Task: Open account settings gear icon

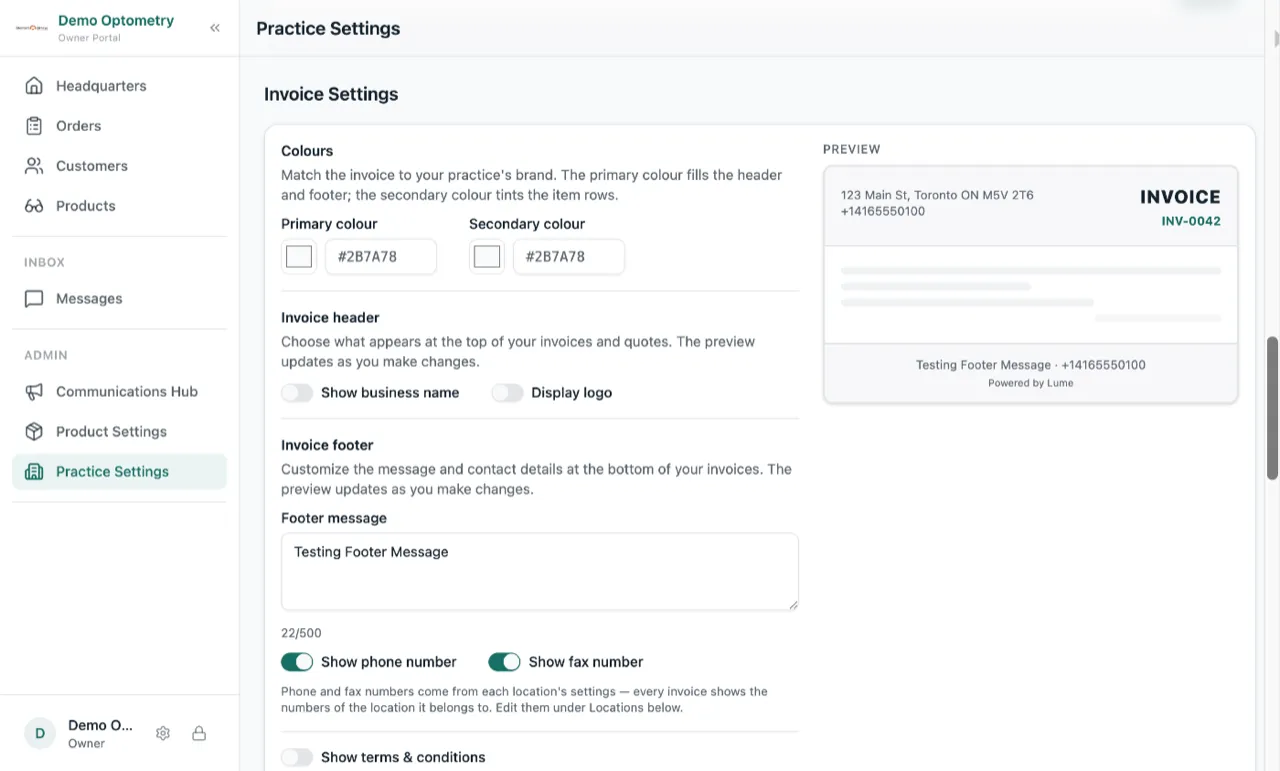Action: tap(163, 733)
